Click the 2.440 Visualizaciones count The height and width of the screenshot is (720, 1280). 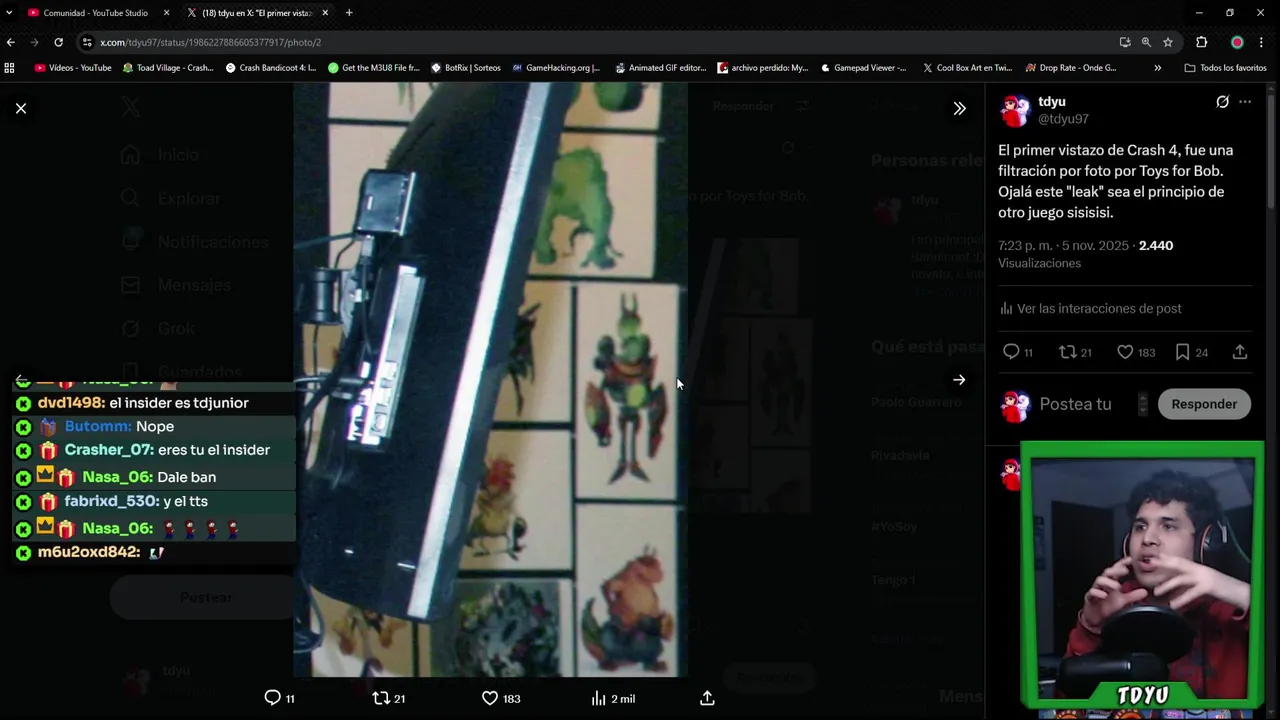(1085, 254)
